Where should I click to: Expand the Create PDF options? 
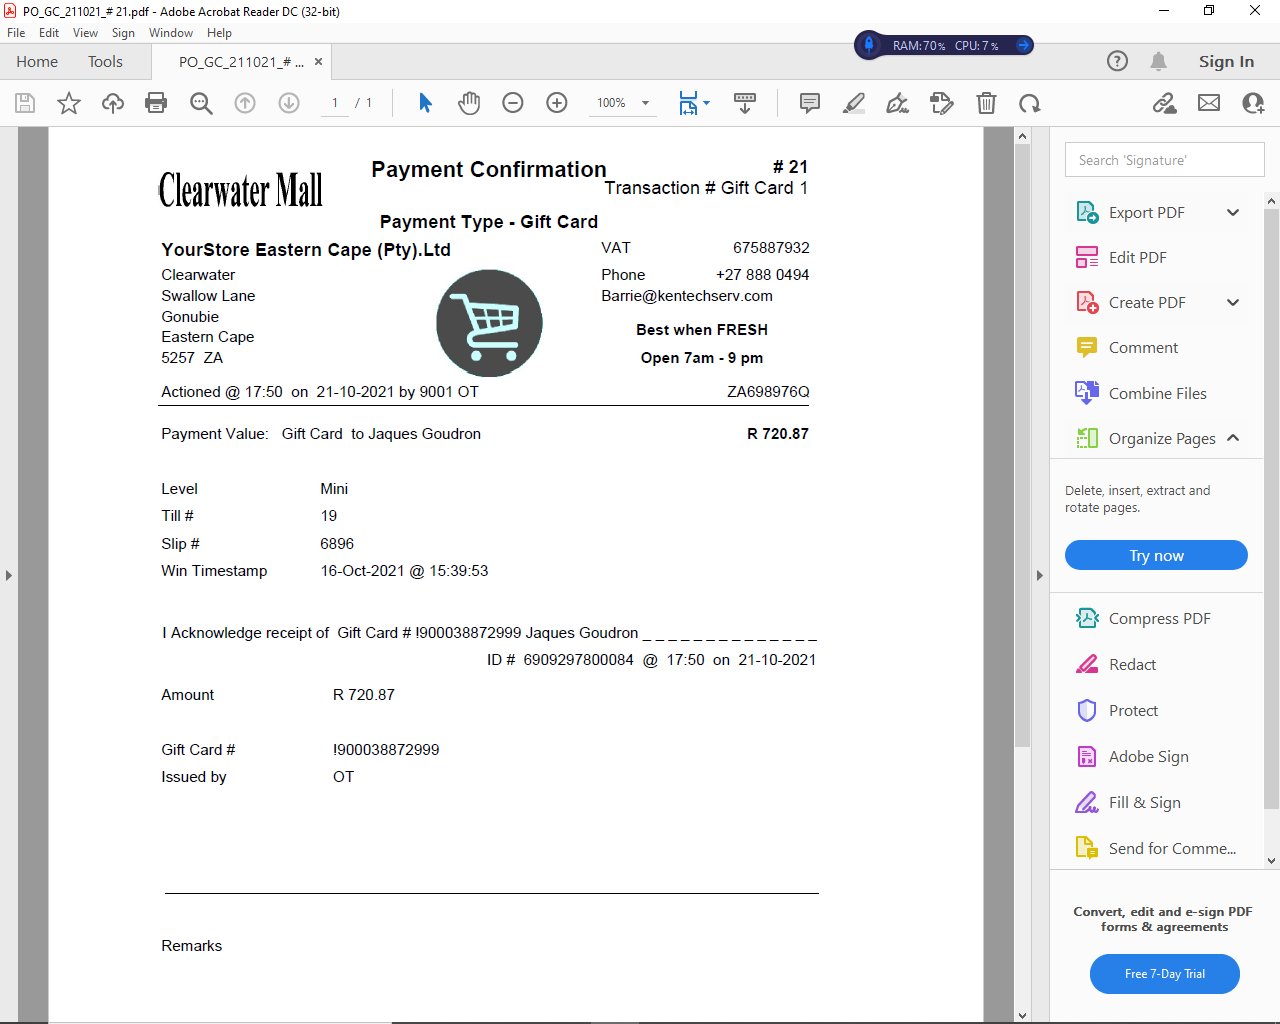pos(1233,302)
